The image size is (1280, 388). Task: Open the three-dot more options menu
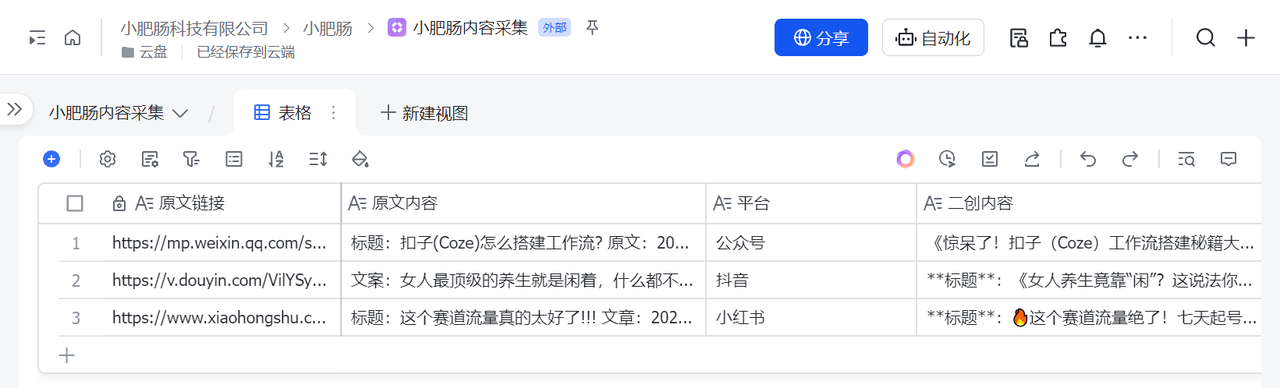click(1137, 38)
